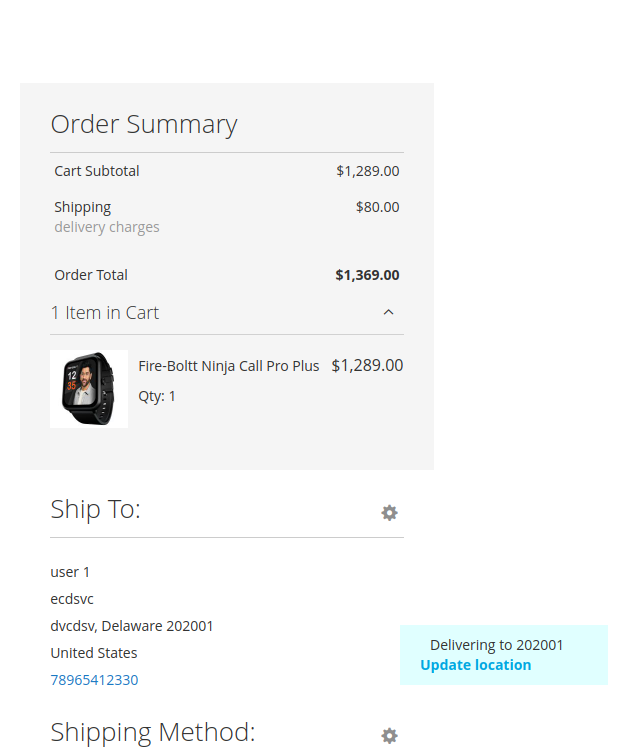The height and width of the screenshot is (756, 626).
Task: Toggle the '1 Item in Cart' title
Action: coord(105,313)
